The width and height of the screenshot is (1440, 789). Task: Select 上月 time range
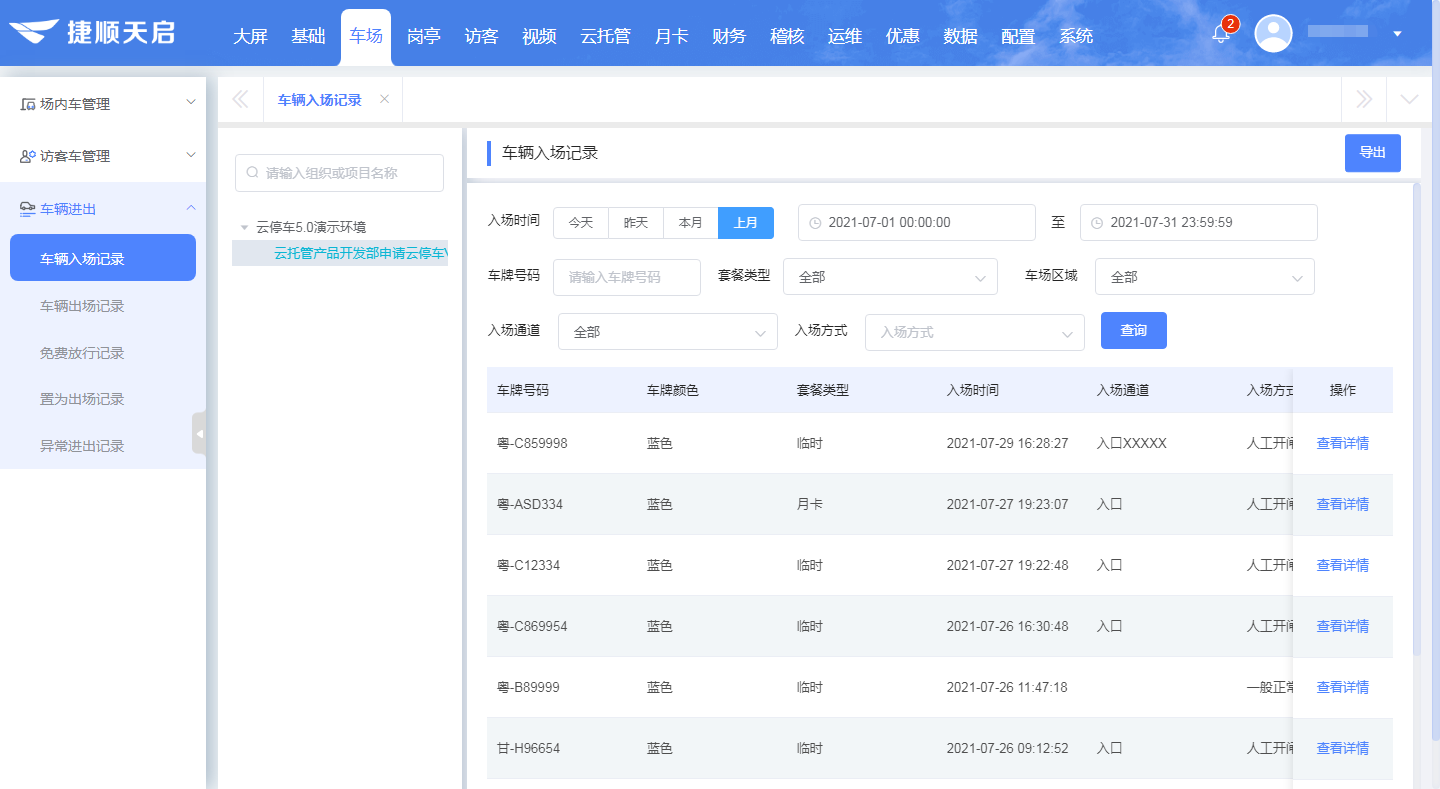[746, 223]
